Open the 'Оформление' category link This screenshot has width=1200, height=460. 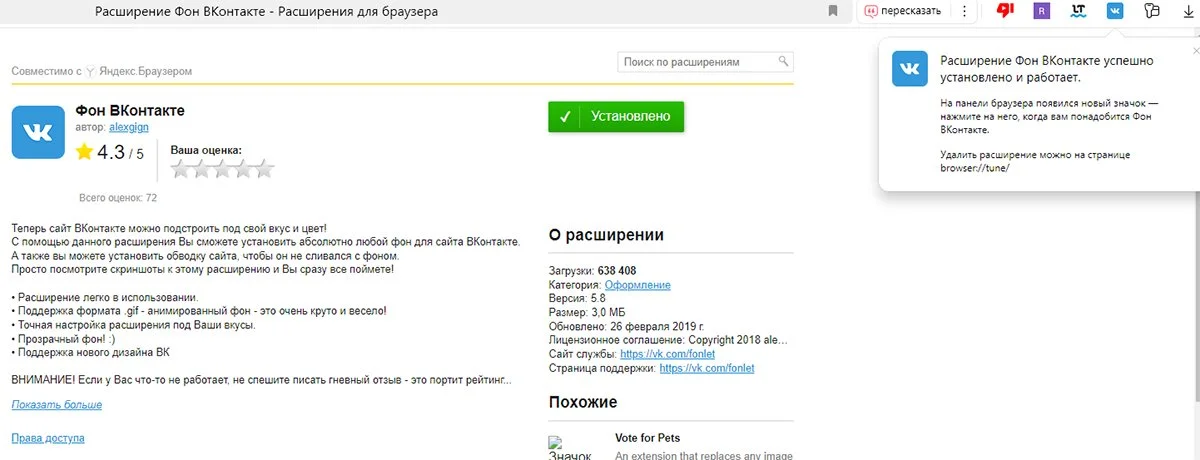point(638,285)
